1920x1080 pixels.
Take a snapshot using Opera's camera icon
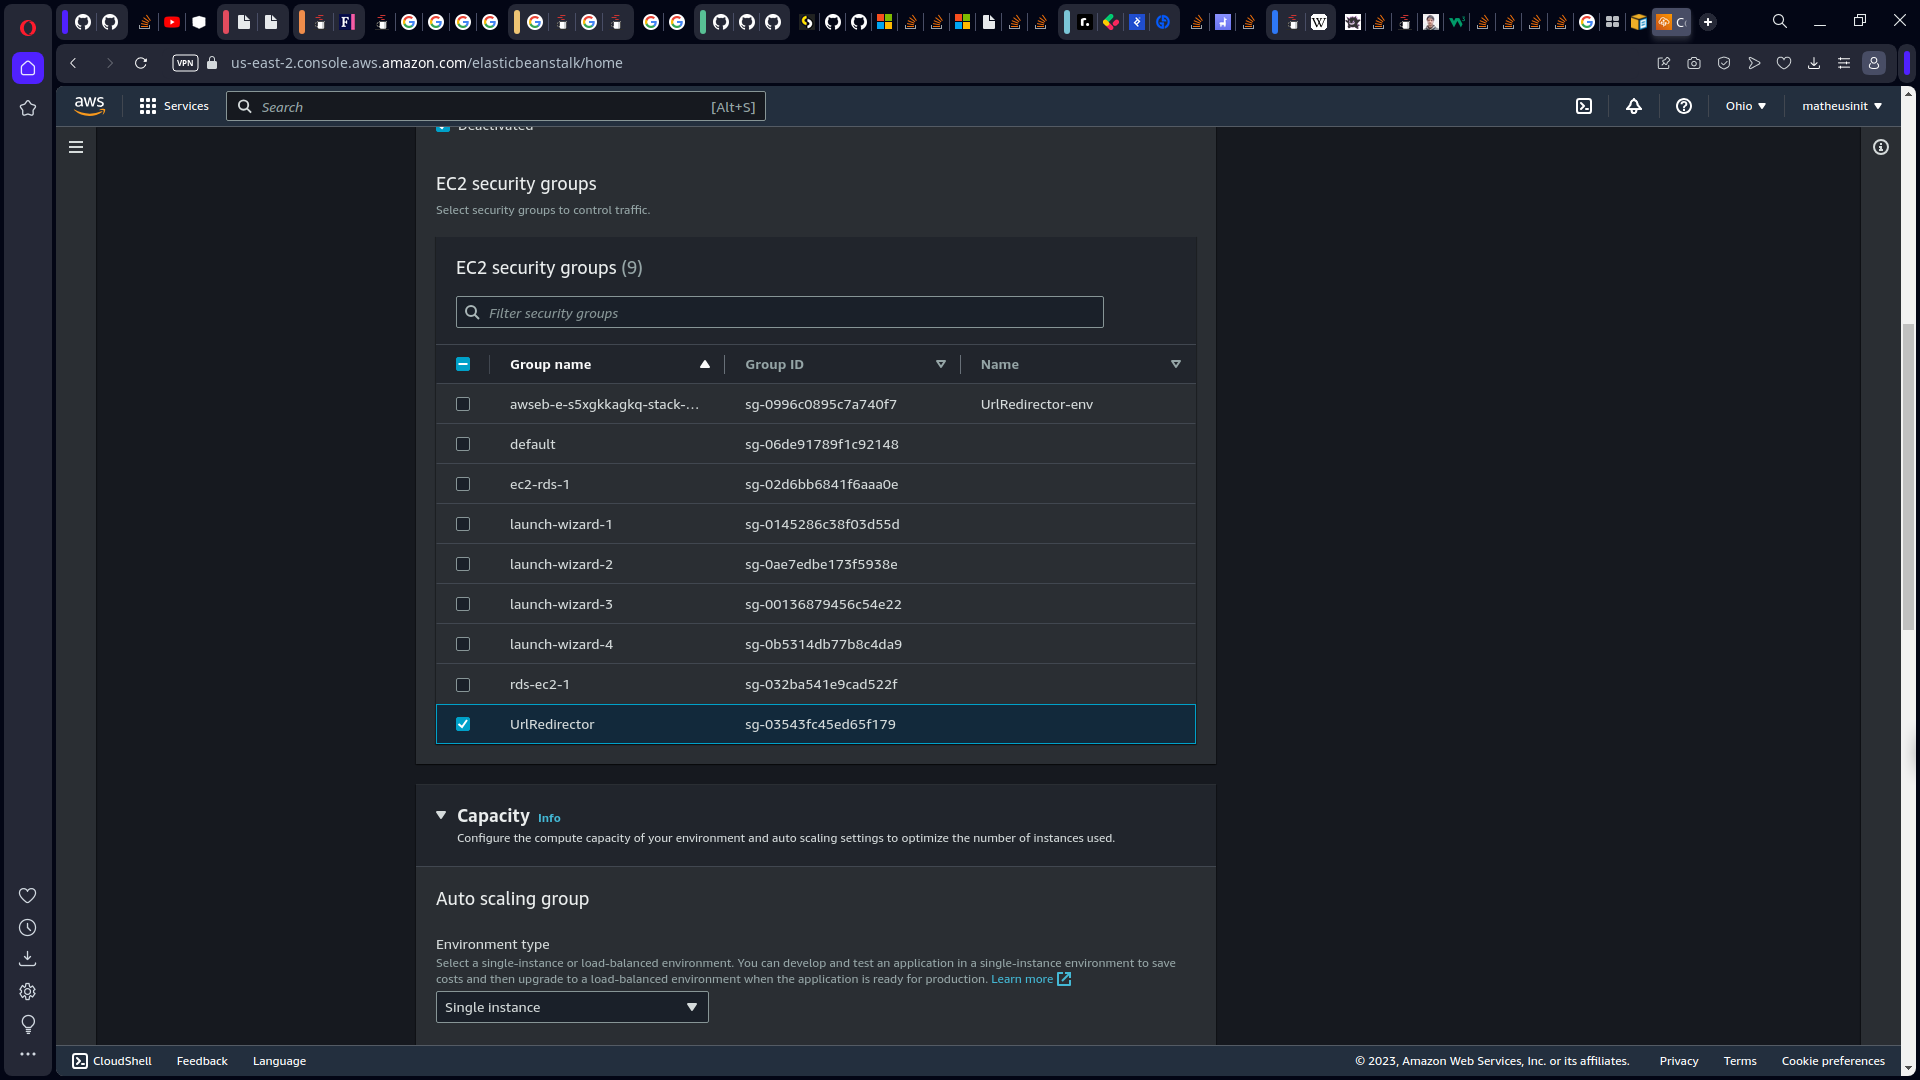(x=1694, y=63)
